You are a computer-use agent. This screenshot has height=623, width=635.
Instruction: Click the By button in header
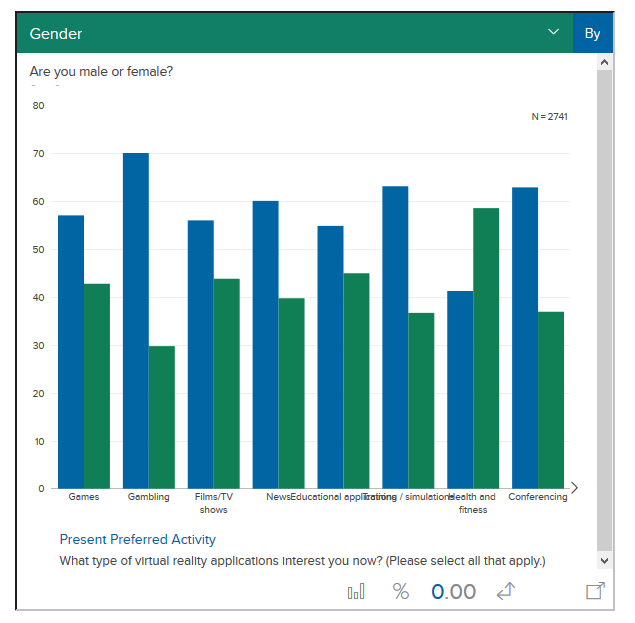coord(592,33)
